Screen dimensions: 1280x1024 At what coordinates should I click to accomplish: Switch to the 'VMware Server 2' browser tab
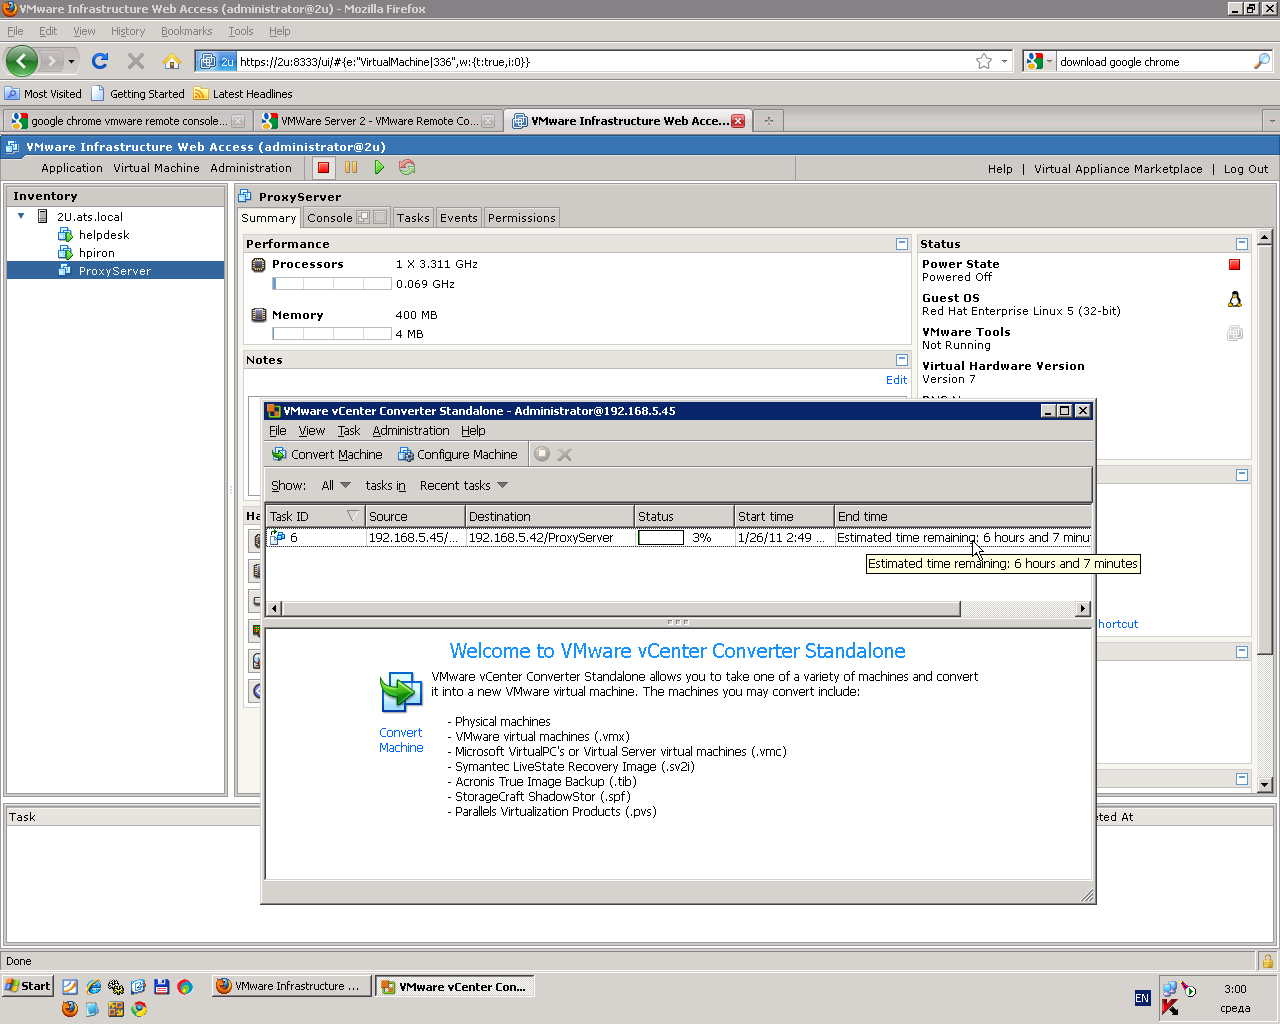point(378,121)
